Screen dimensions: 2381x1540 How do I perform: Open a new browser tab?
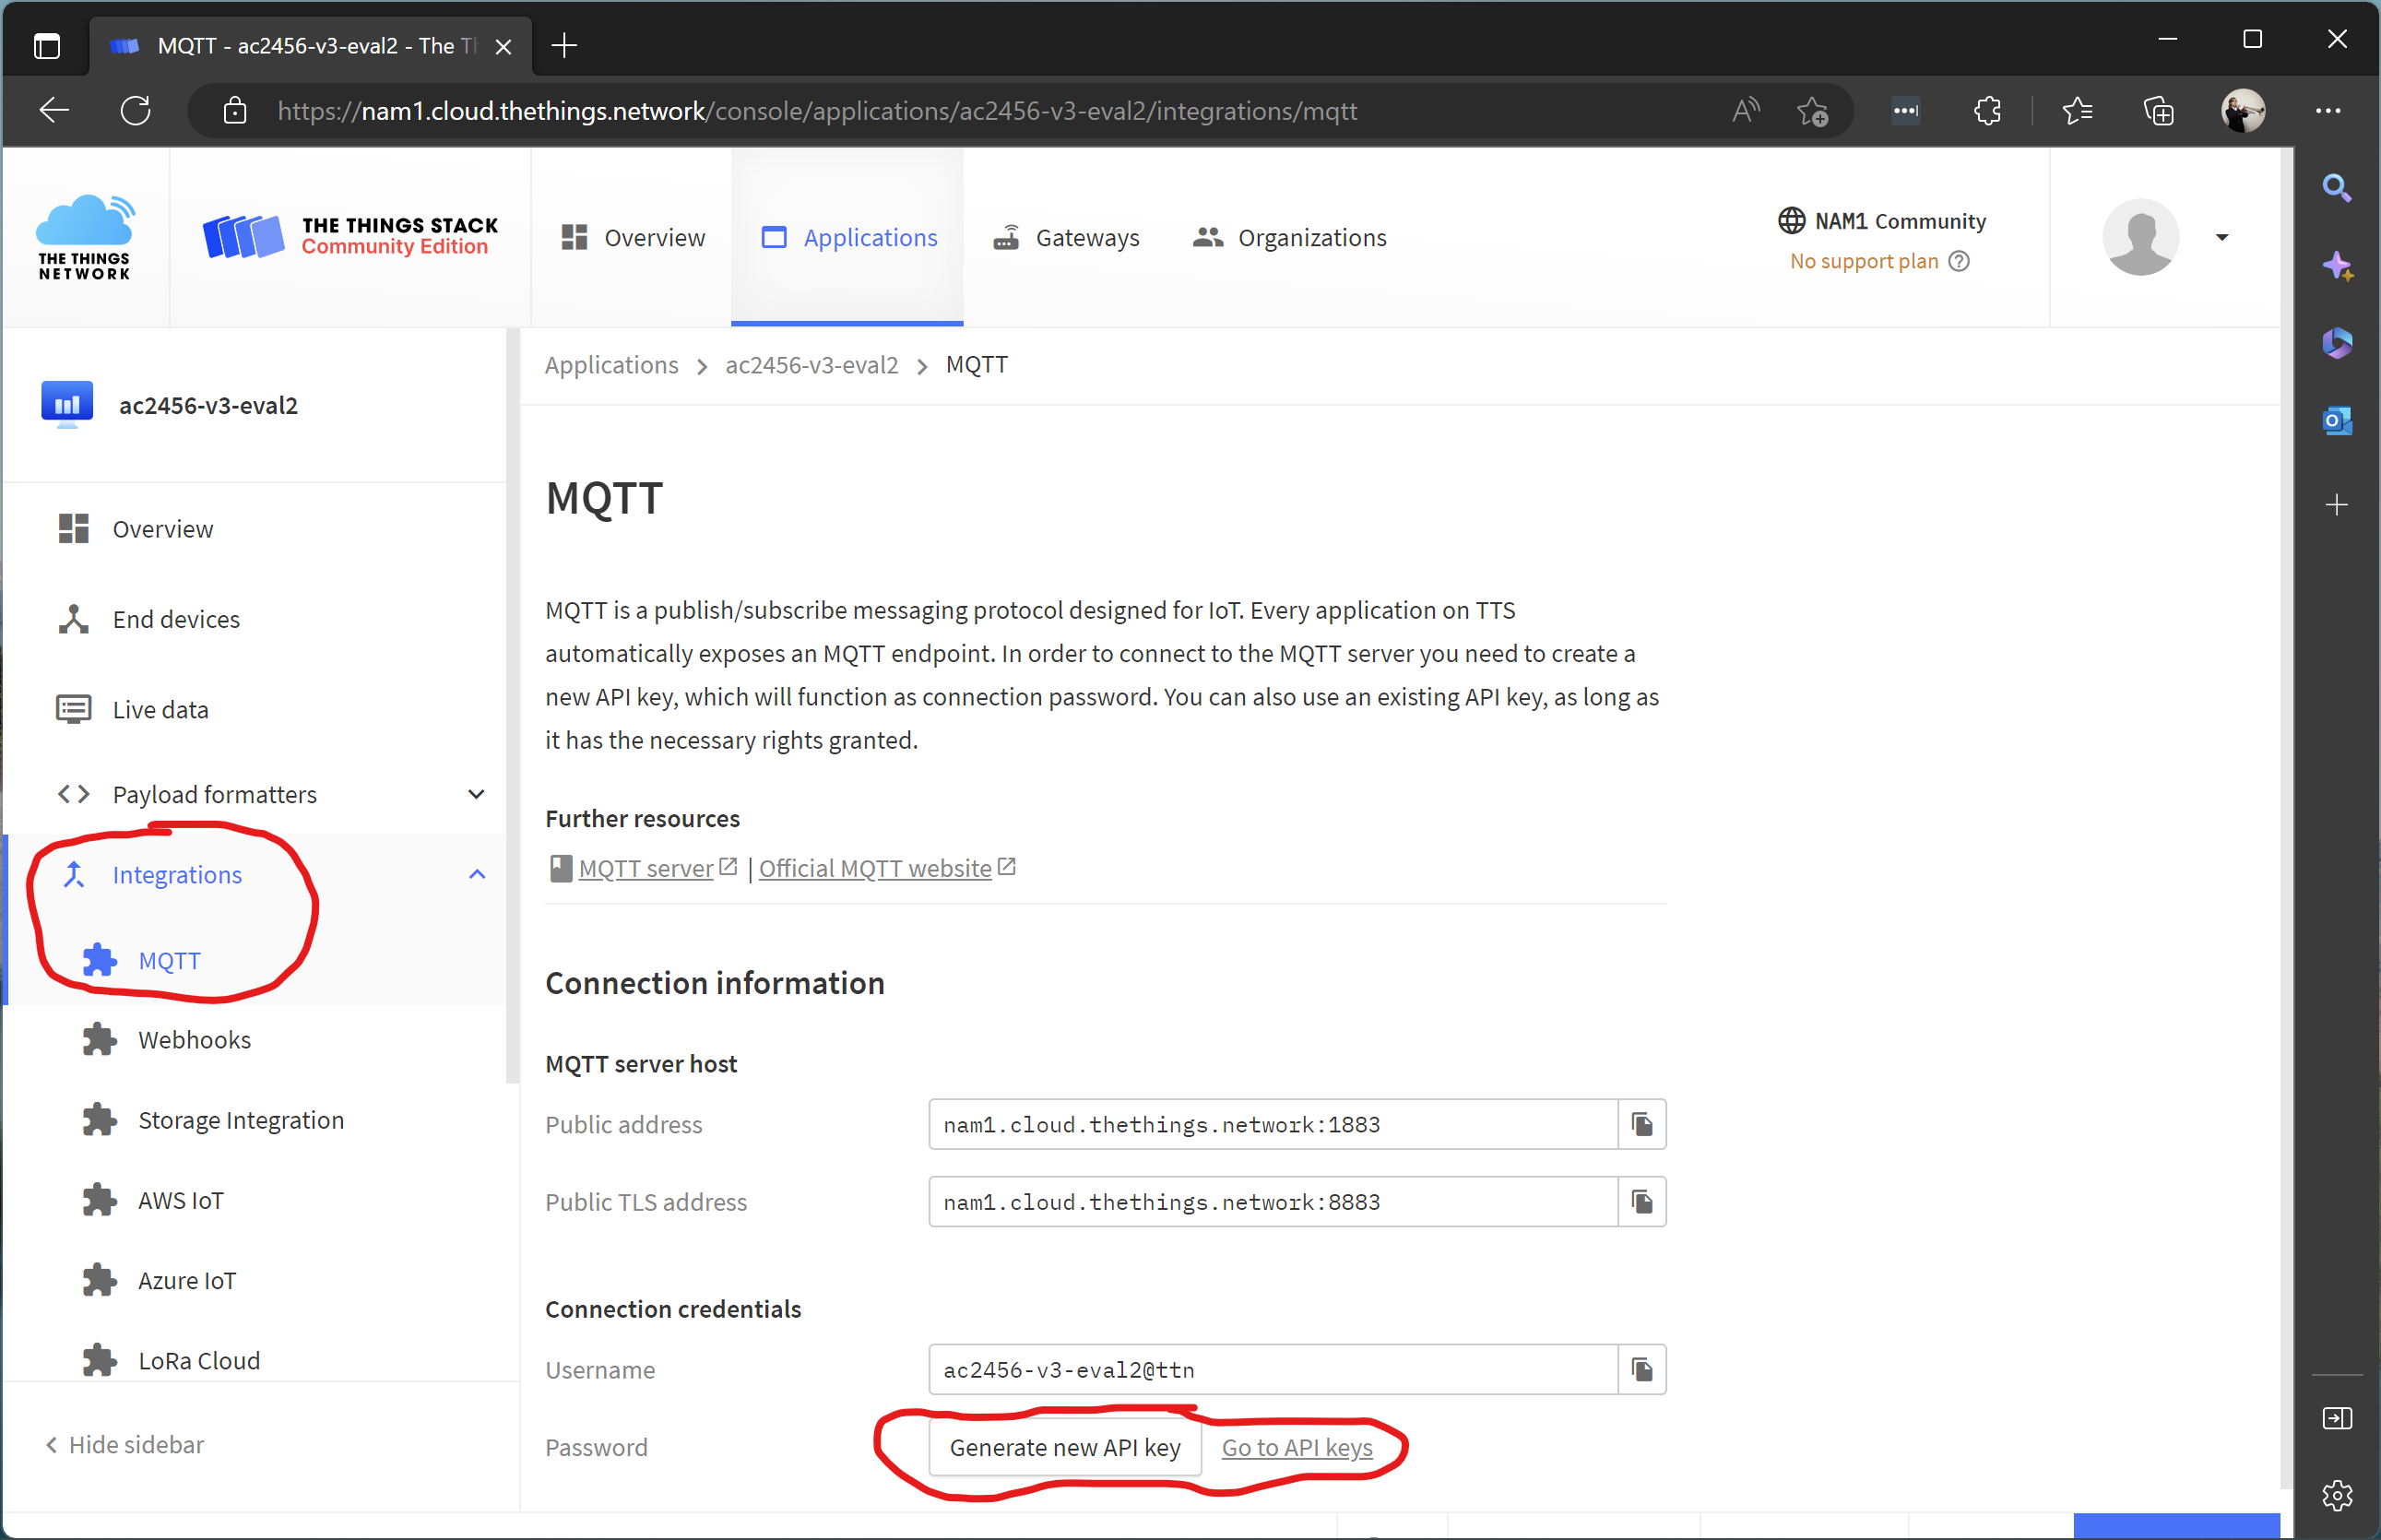564,46
